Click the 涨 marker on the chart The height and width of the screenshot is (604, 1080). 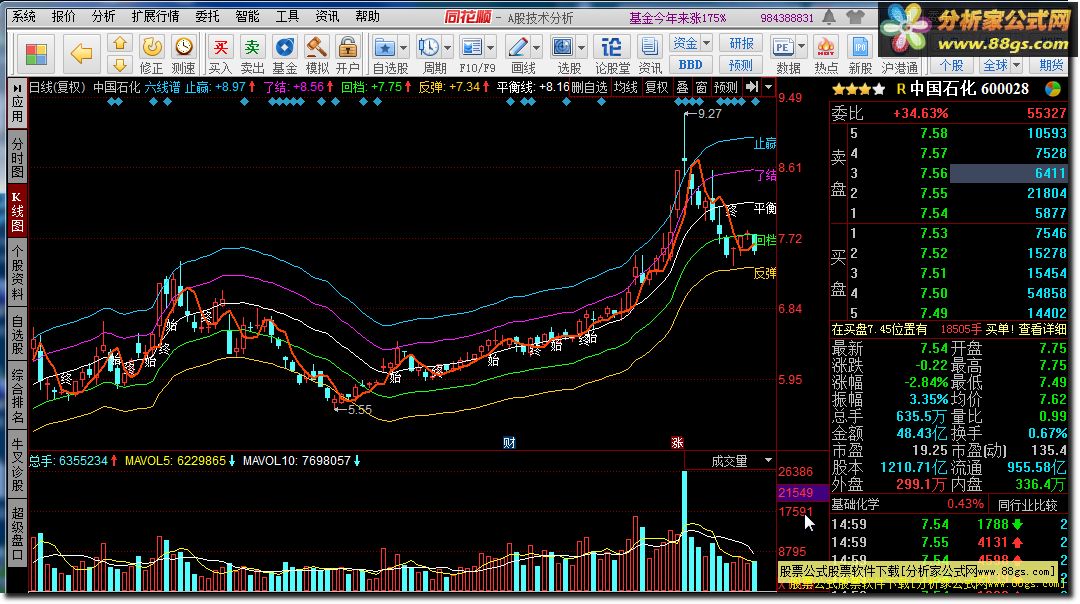pyautogui.click(x=677, y=443)
